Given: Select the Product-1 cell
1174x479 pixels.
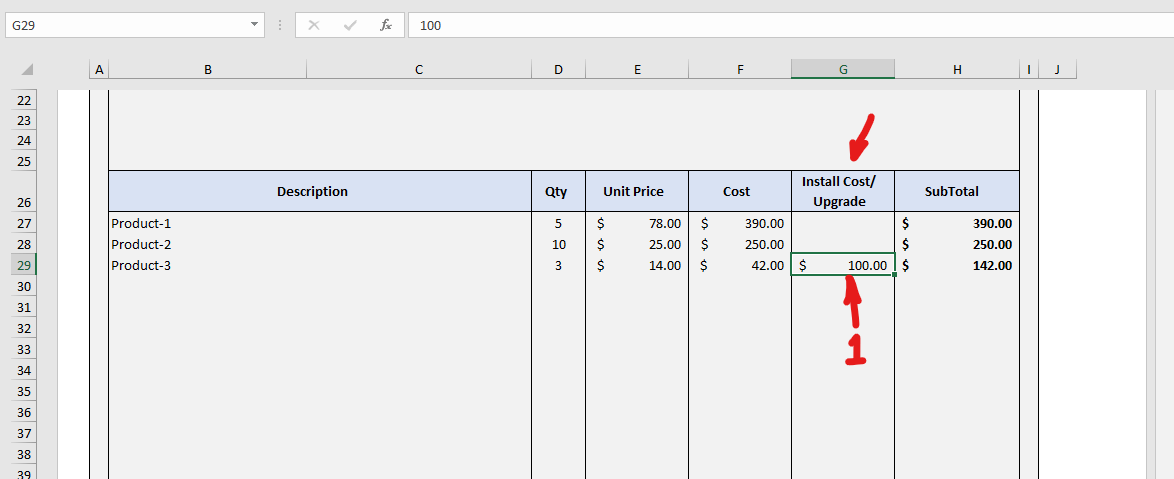Looking at the screenshot, I should click(320, 223).
